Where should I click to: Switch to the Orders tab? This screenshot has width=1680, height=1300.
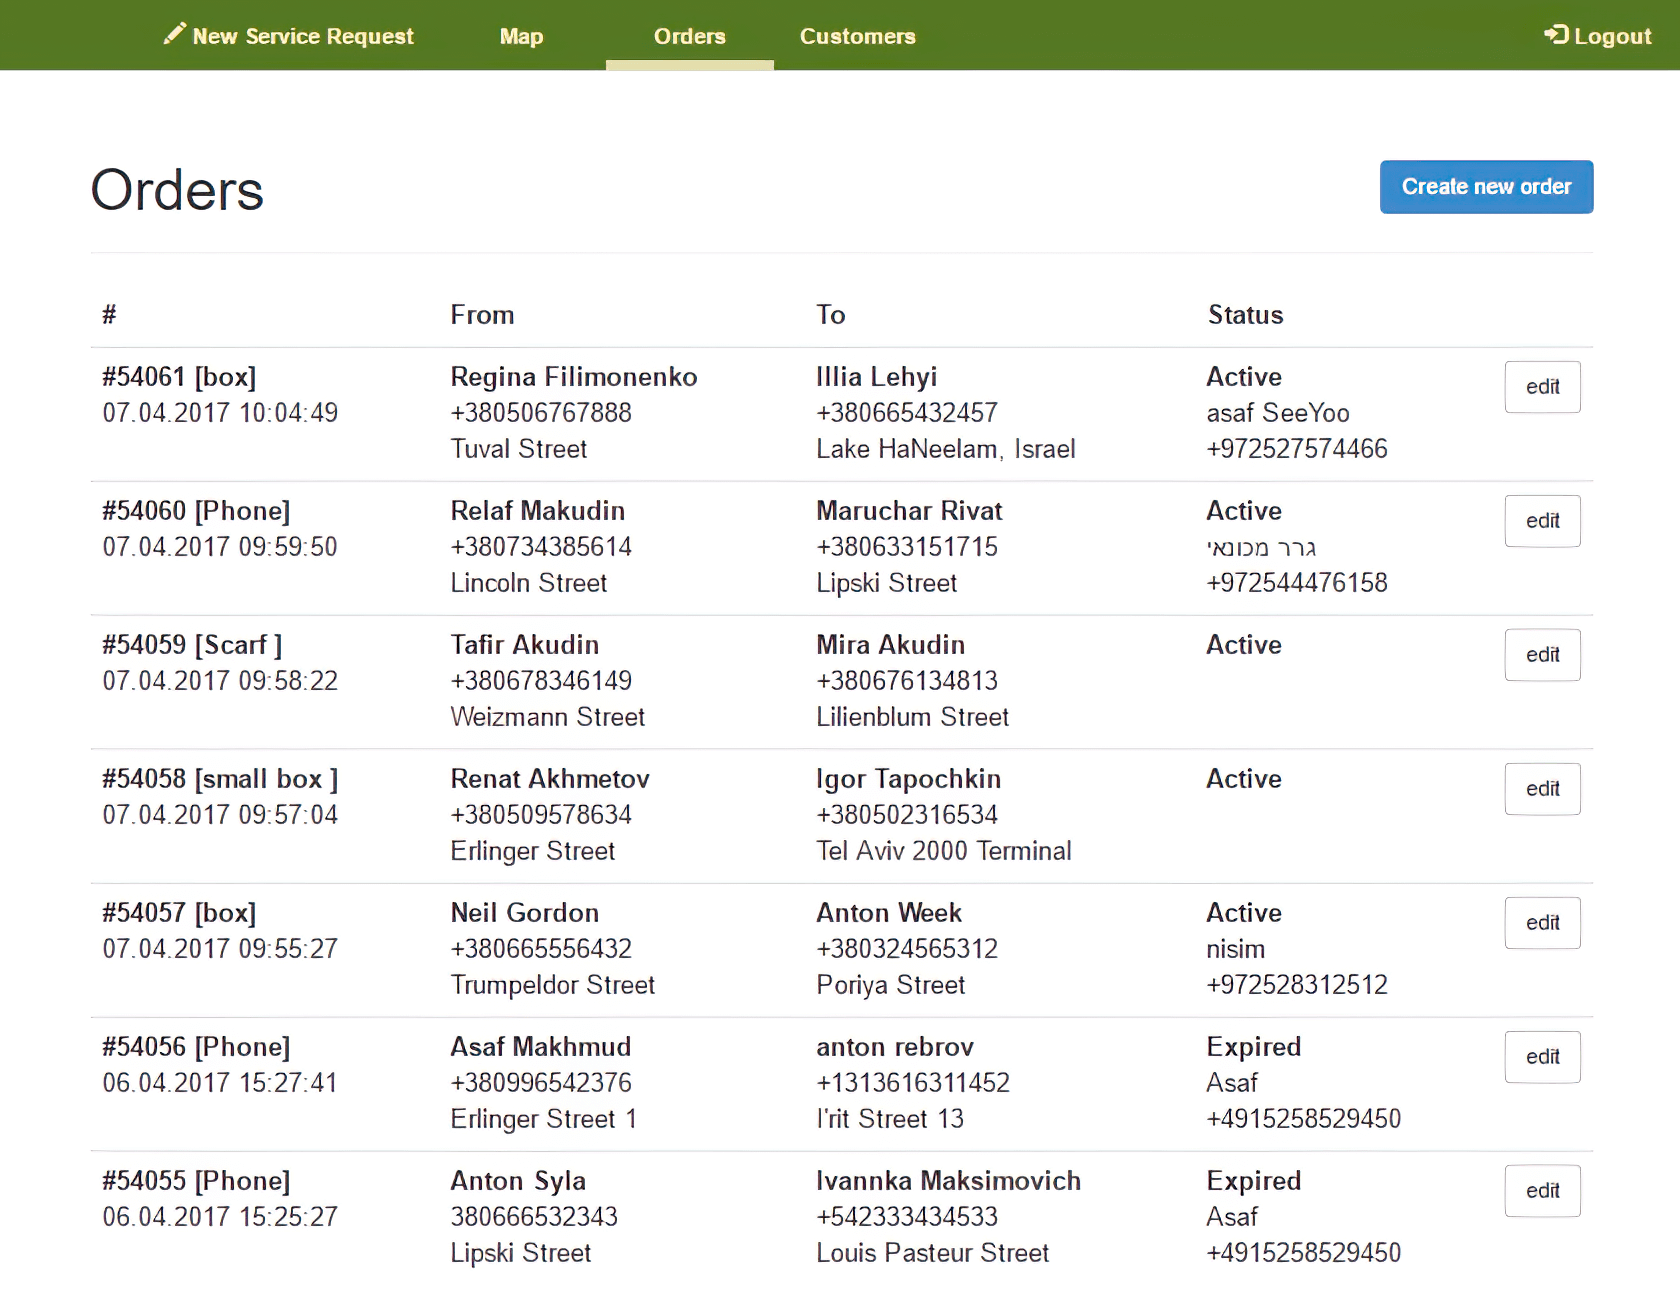pos(689,36)
